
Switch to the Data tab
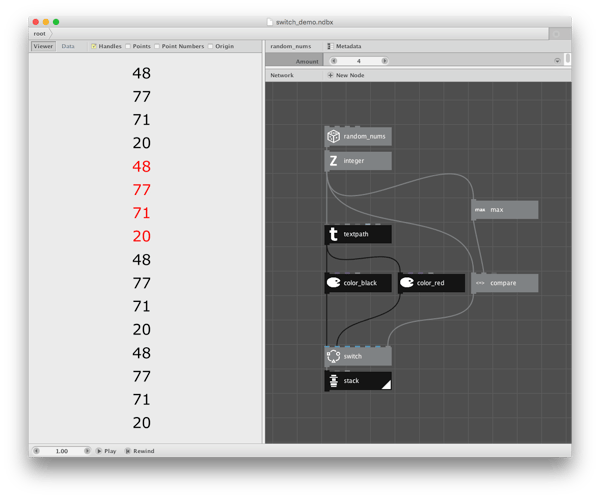coord(68,46)
